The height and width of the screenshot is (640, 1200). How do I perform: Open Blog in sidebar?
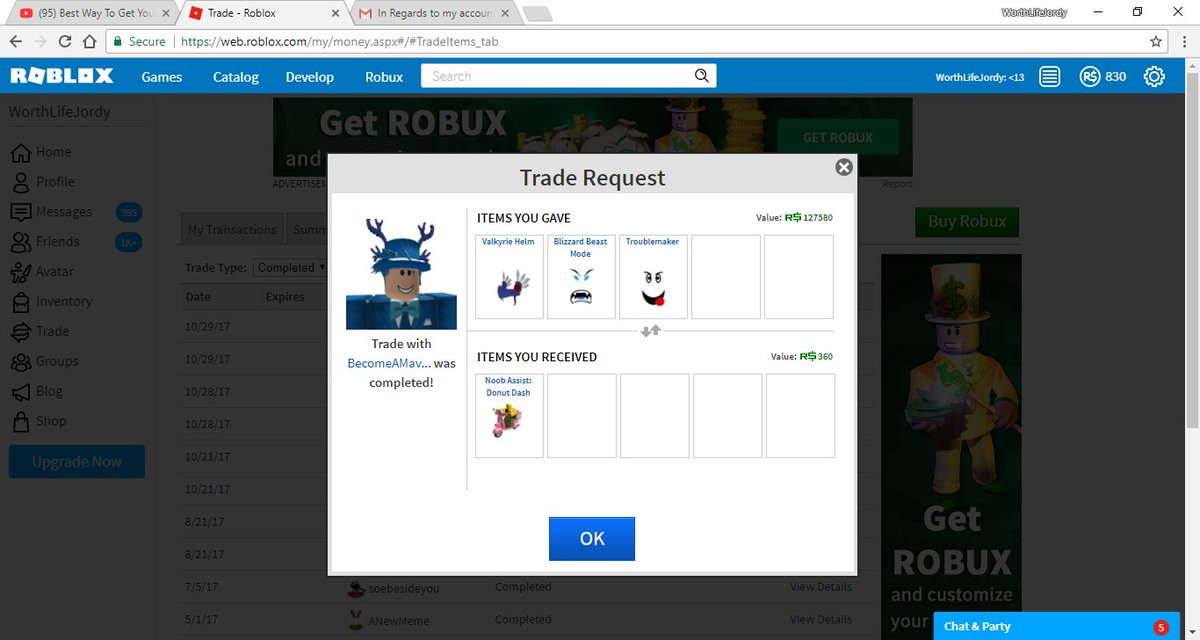[36, 392]
